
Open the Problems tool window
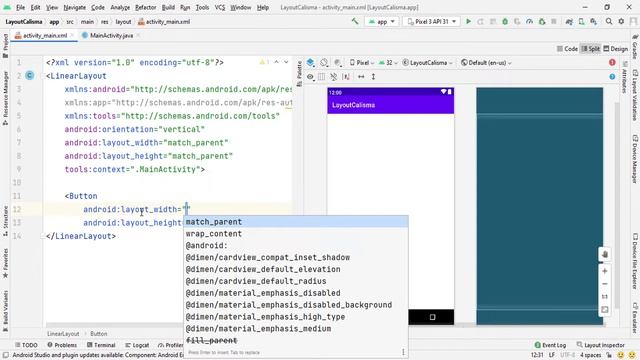point(62,345)
